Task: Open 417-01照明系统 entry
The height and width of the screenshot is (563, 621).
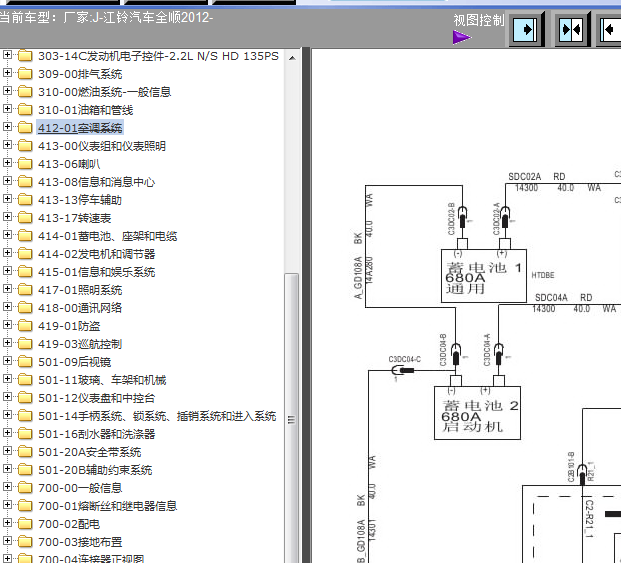Action: (80, 290)
